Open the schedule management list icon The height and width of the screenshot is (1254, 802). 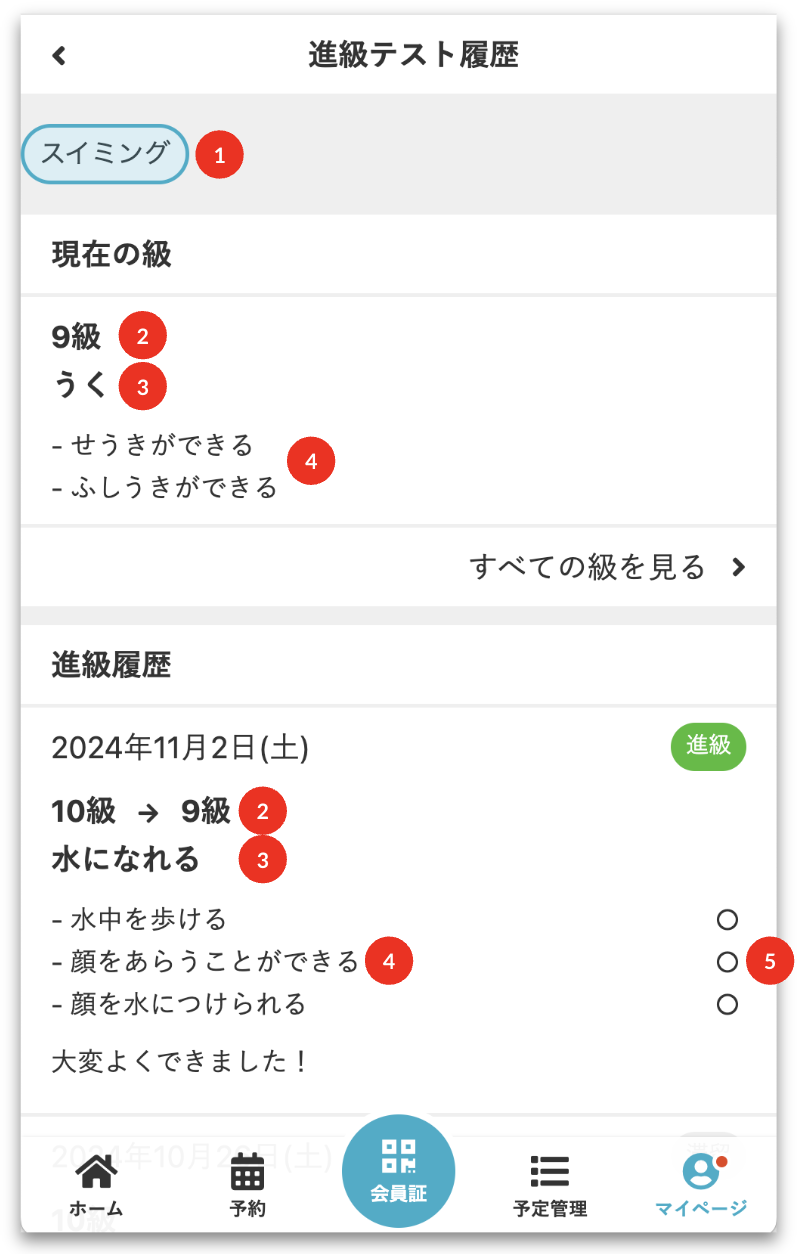click(x=549, y=1172)
